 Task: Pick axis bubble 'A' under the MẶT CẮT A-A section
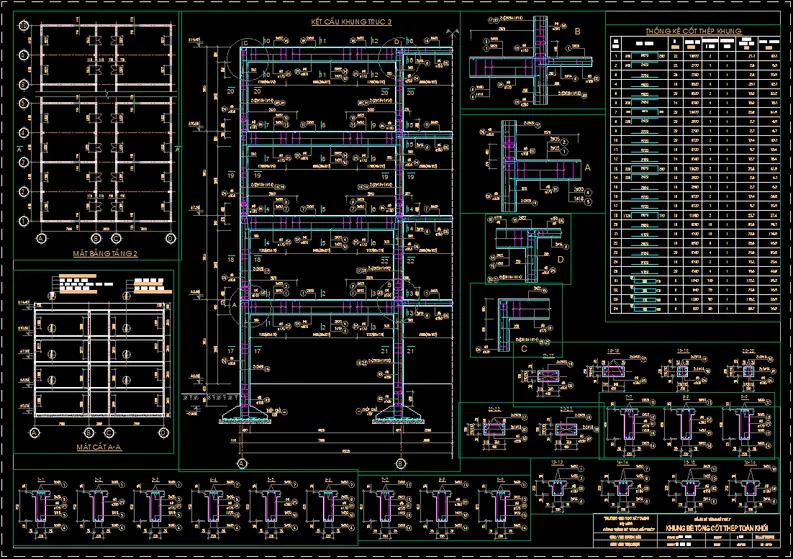point(34,433)
